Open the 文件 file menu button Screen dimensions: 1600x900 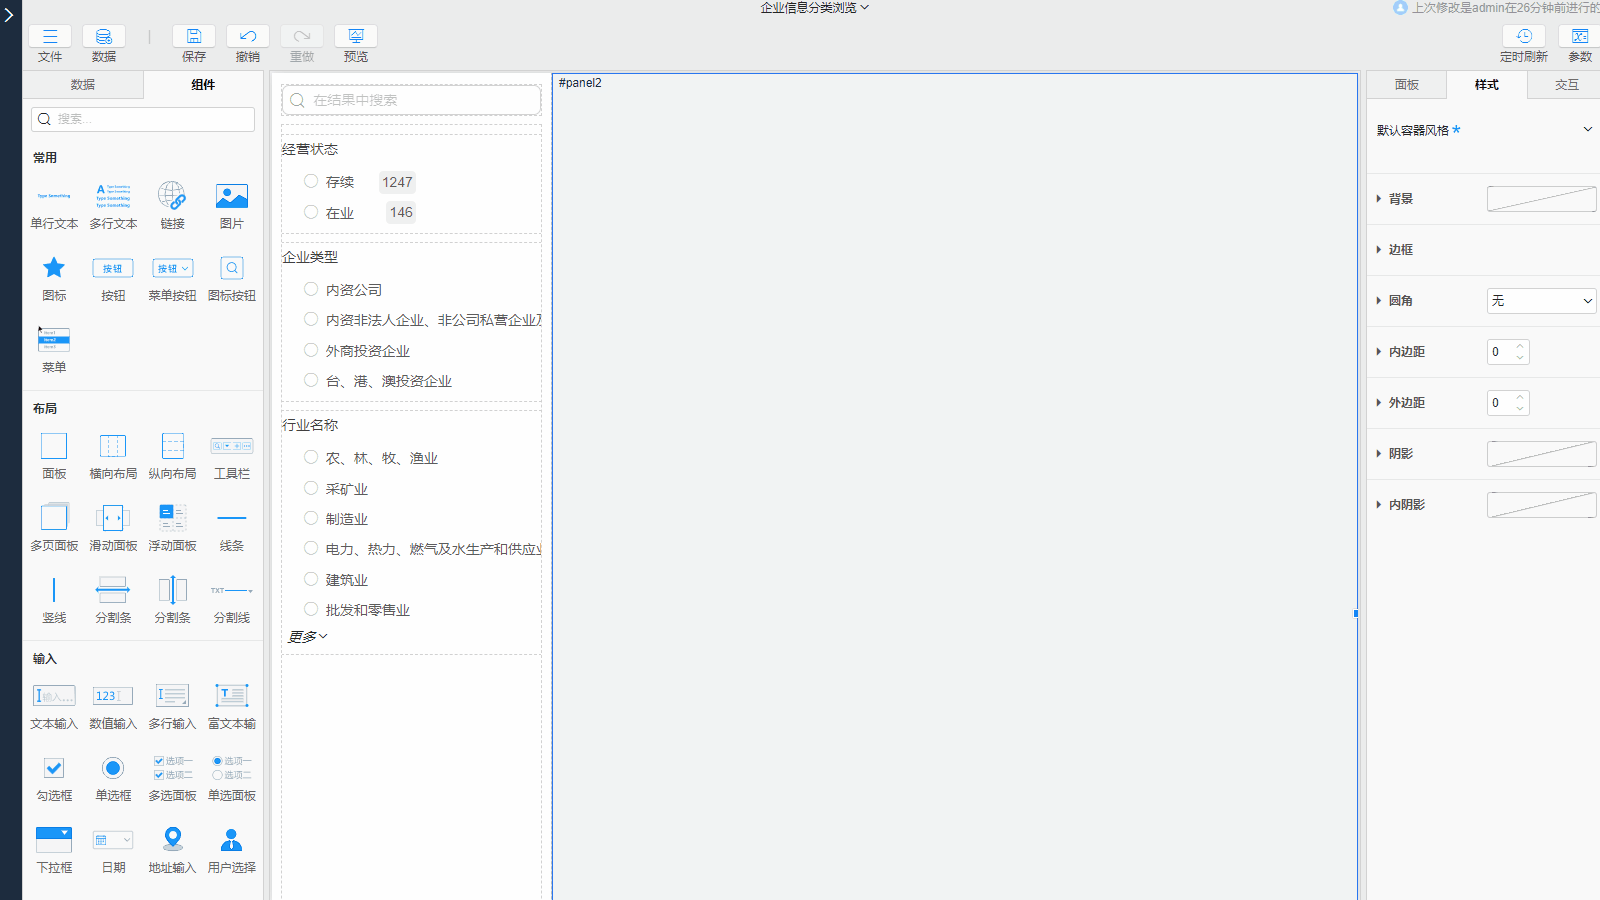50,37
